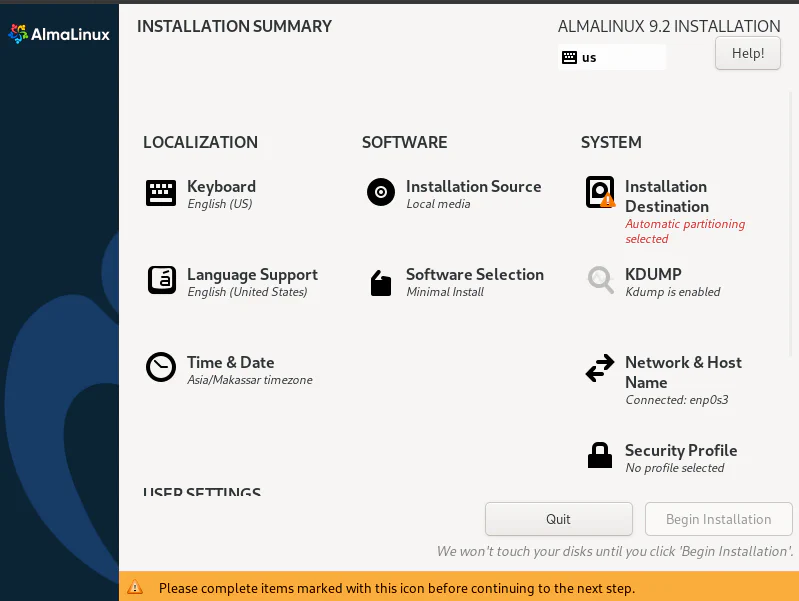The height and width of the screenshot is (601, 799).
Task: Open the Keyboard settings label
Action: click(x=221, y=187)
